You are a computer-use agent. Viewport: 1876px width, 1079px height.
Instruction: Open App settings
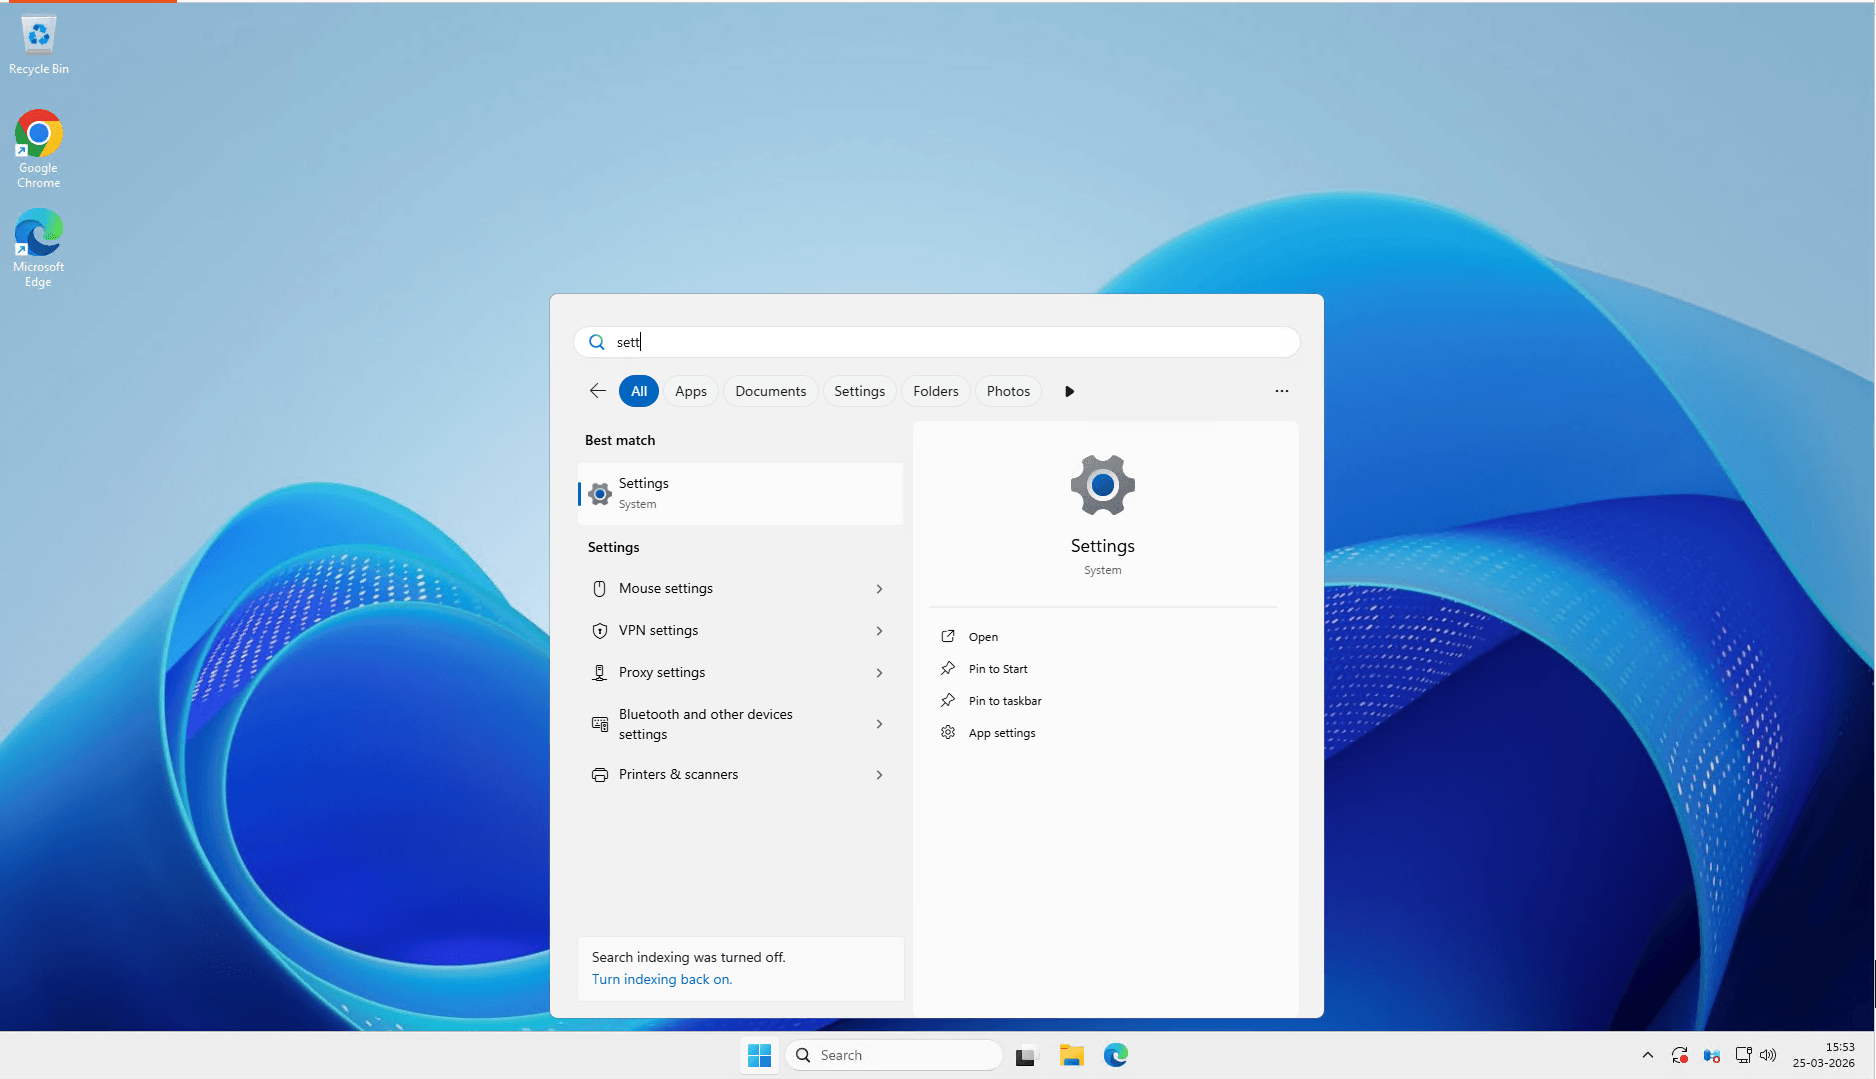coord(1002,733)
